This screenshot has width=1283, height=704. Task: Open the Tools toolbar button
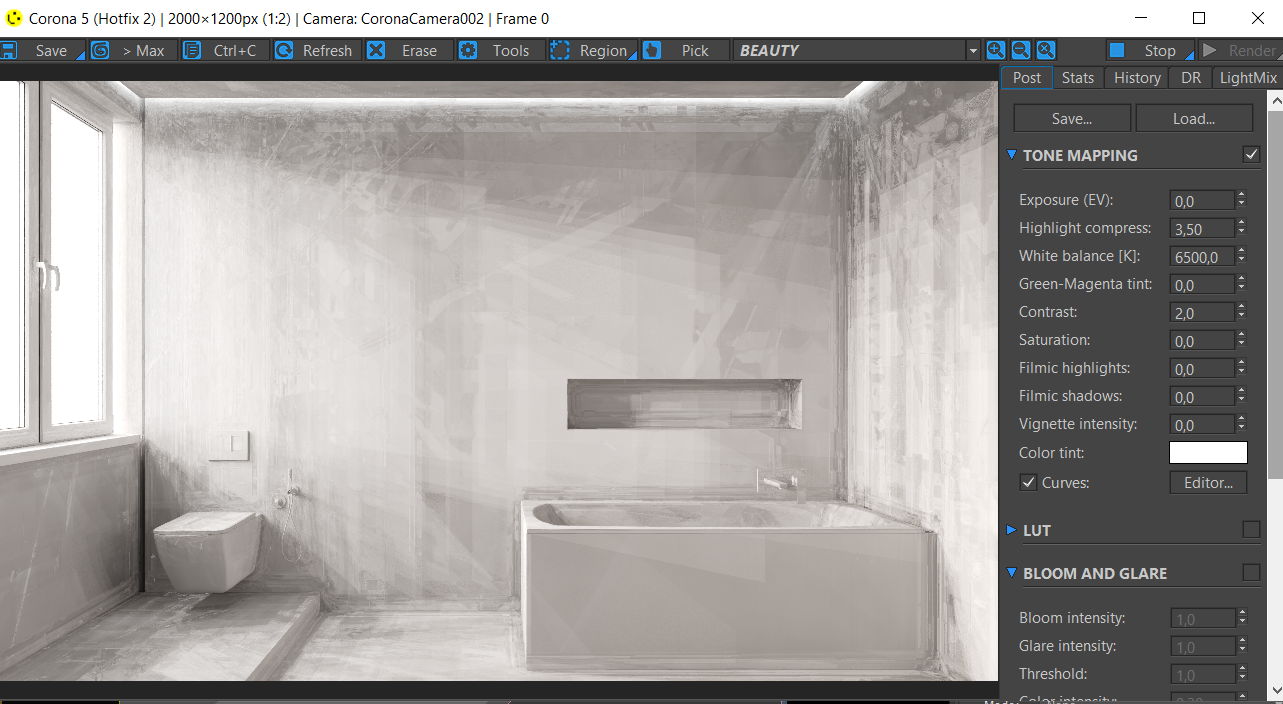[x=501, y=50]
